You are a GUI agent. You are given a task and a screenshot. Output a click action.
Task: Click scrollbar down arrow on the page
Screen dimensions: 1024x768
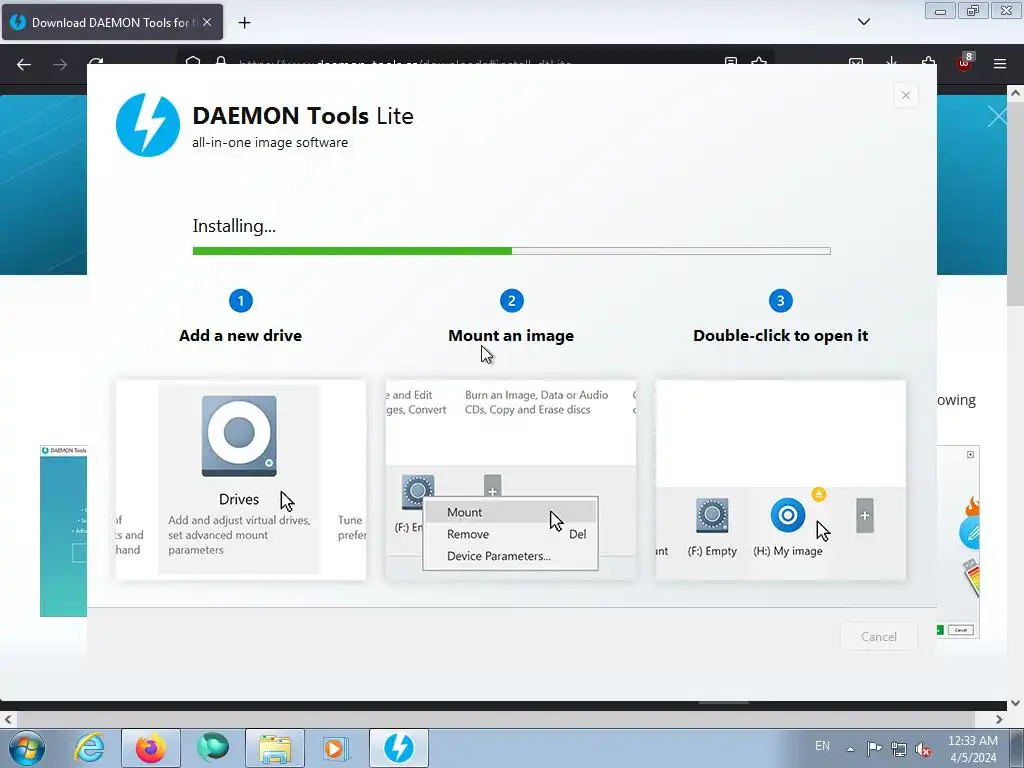click(x=1015, y=703)
